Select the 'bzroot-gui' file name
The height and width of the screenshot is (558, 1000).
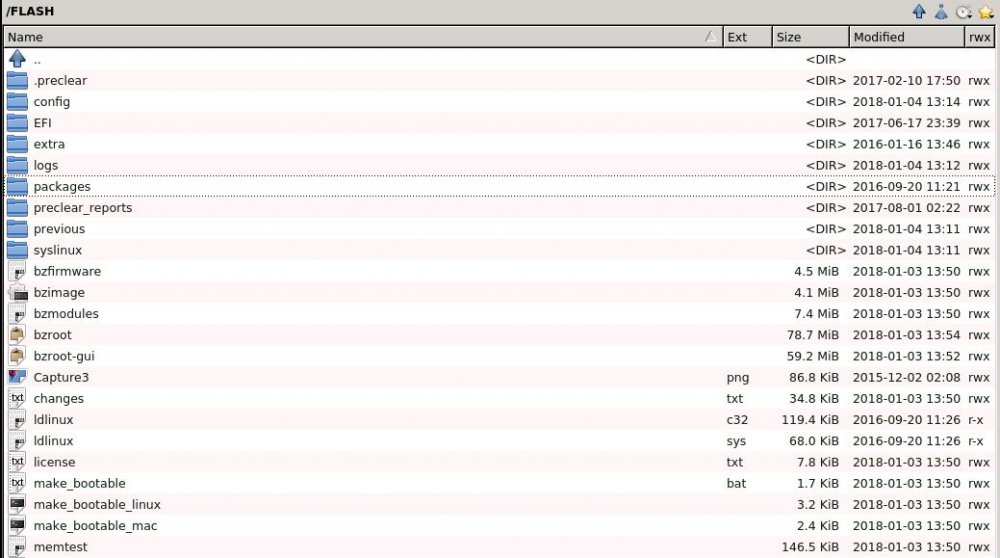click(x=64, y=356)
